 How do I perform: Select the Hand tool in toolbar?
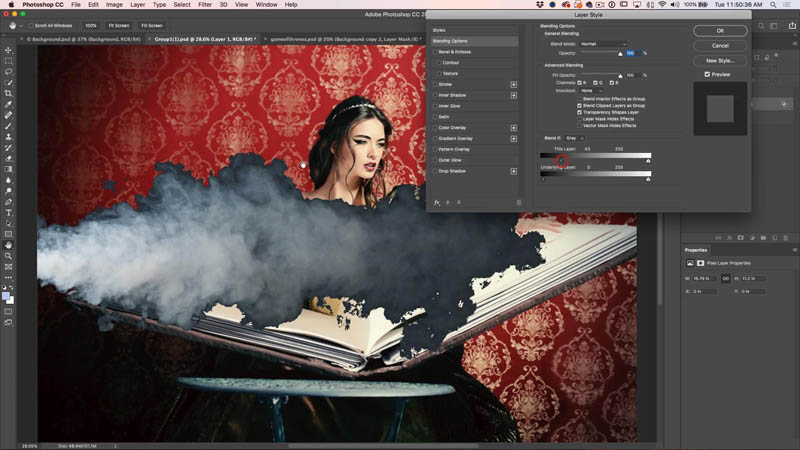coord(8,245)
